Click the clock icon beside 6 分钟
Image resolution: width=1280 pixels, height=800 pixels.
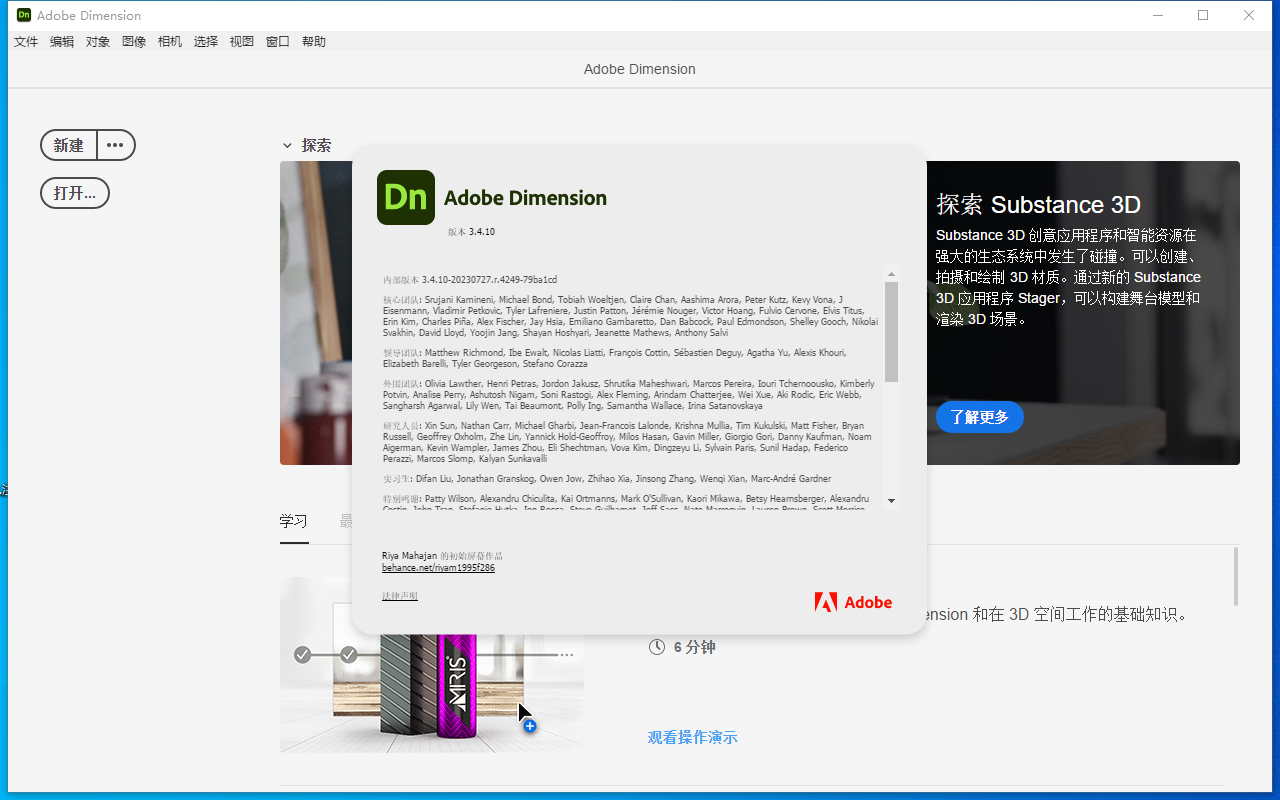pos(657,647)
